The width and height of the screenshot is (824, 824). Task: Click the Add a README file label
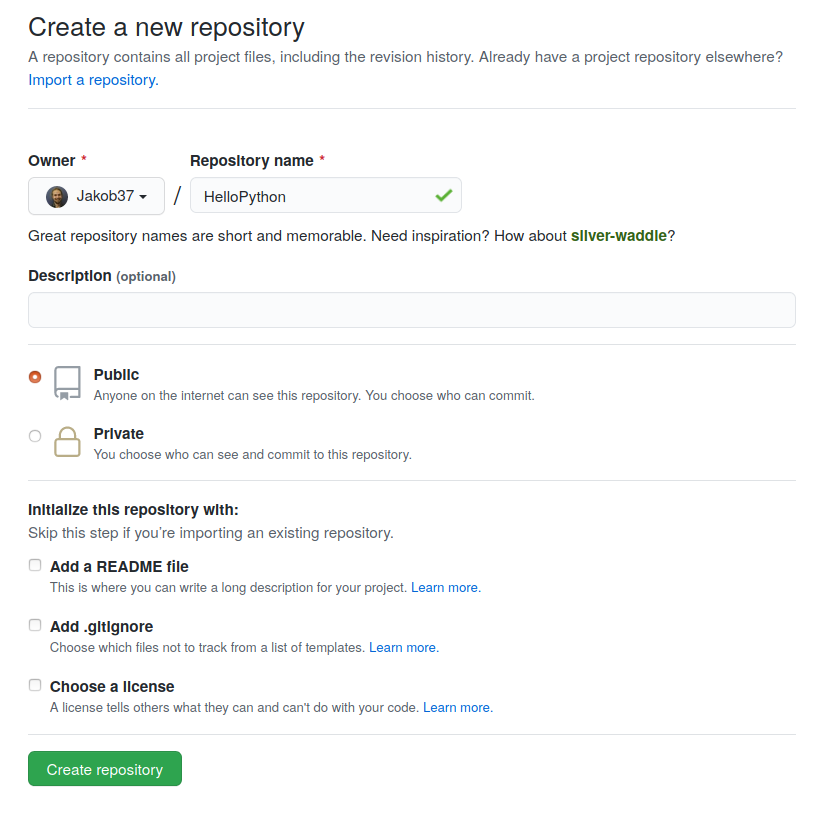[x=119, y=566]
